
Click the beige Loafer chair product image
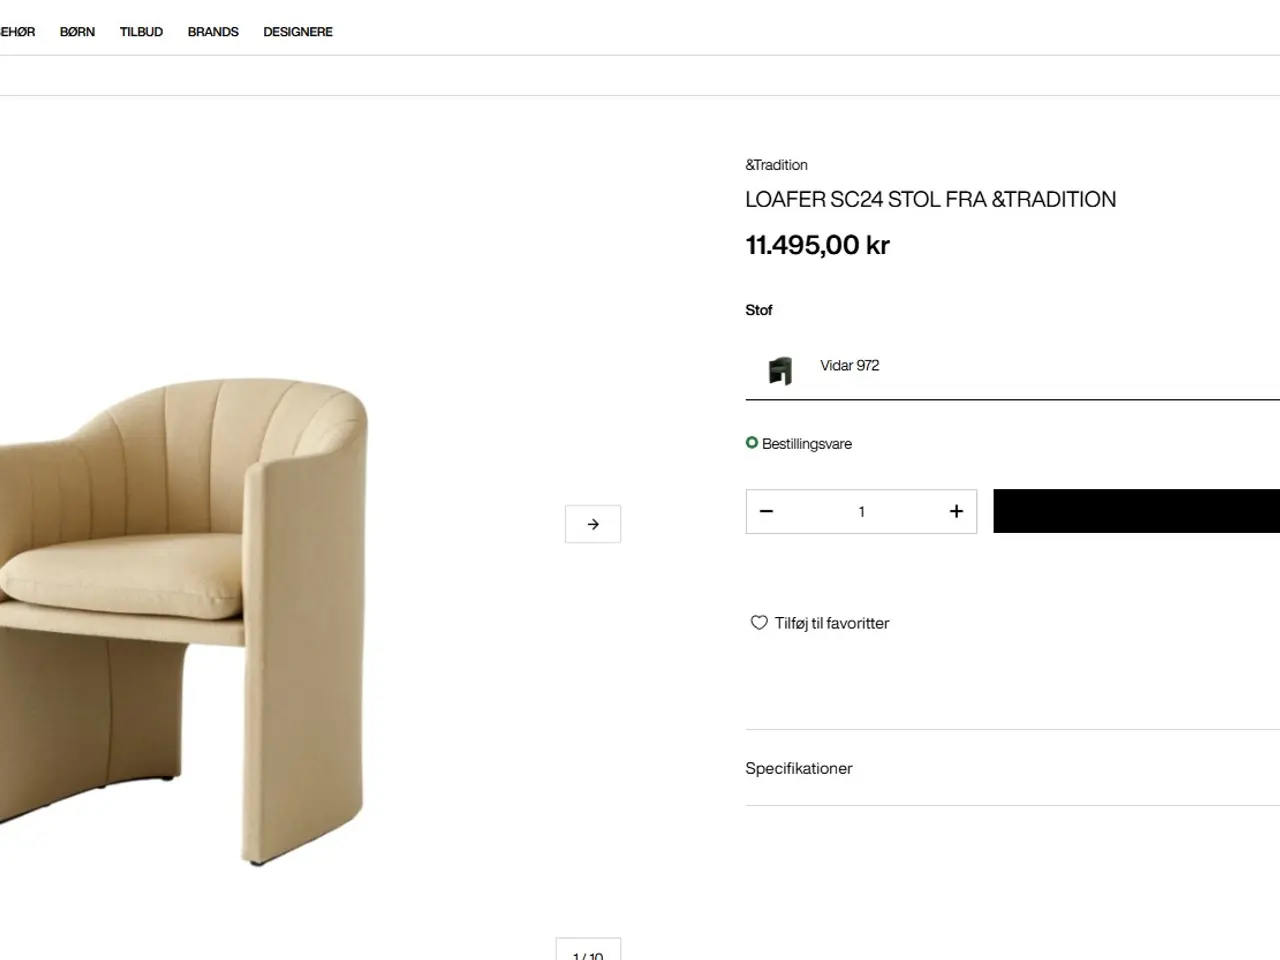click(x=185, y=620)
